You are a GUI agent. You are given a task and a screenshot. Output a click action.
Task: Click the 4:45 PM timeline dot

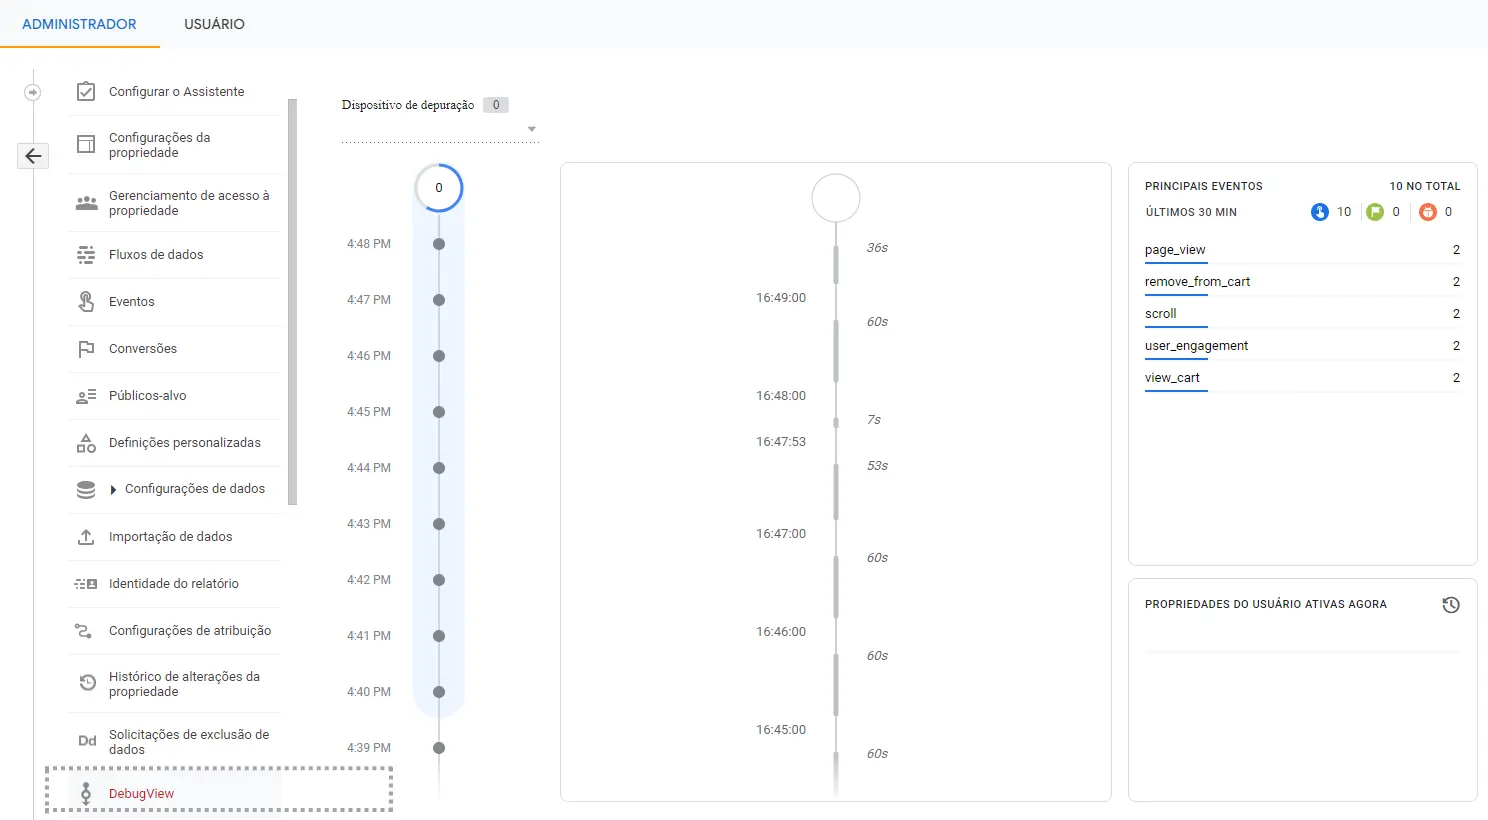pos(439,412)
